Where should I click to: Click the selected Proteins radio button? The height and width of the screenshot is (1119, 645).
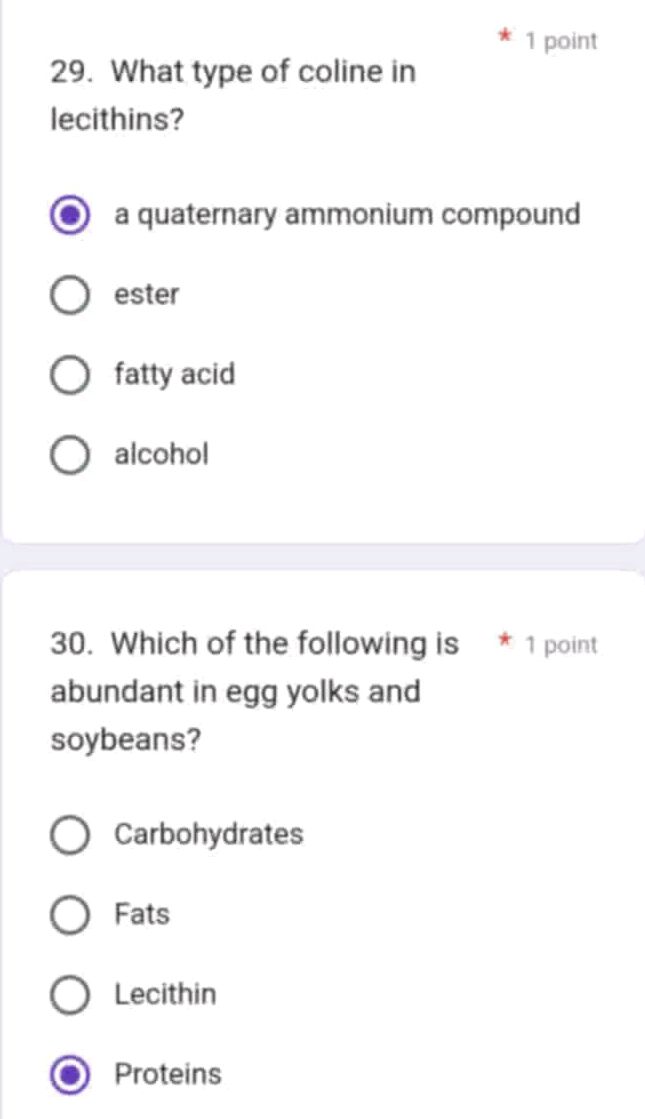[x=69, y=1074]
